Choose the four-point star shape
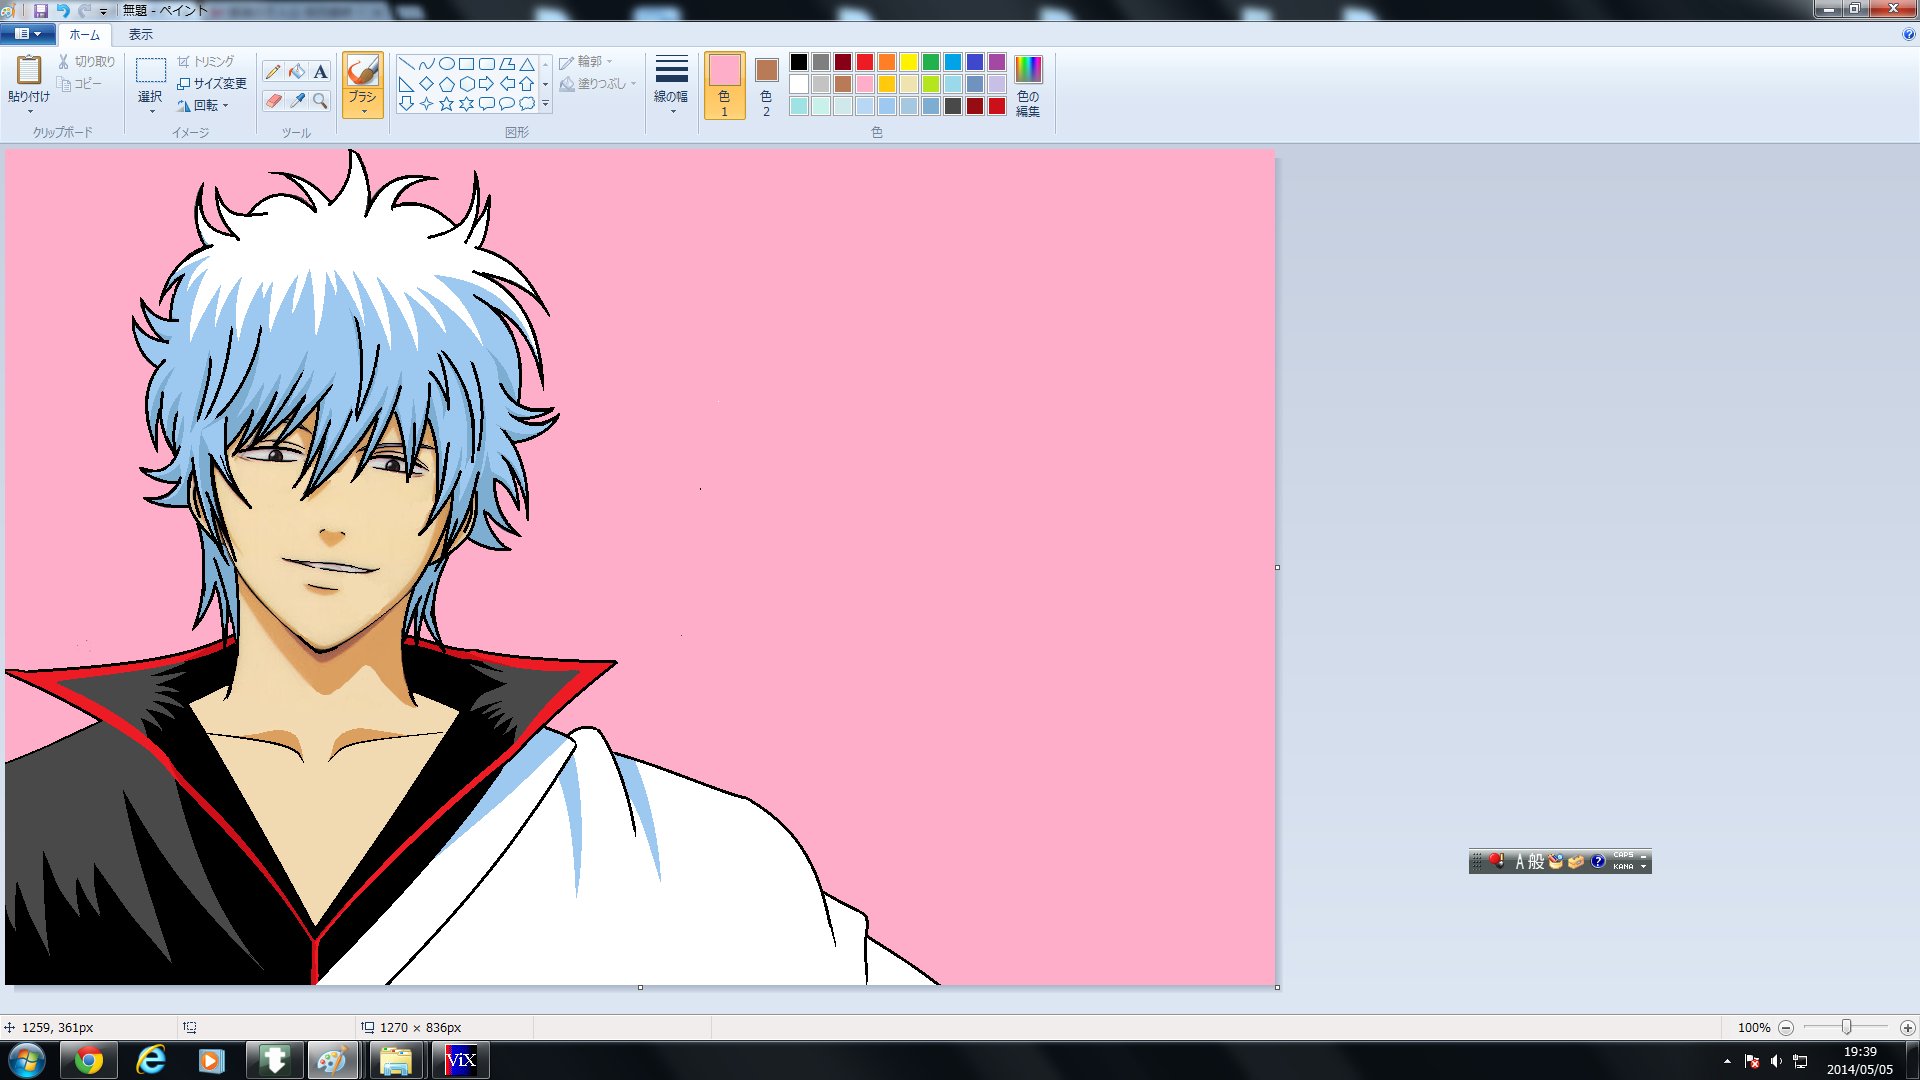This screenshot has height=1080, width=1920. point(427,103)
